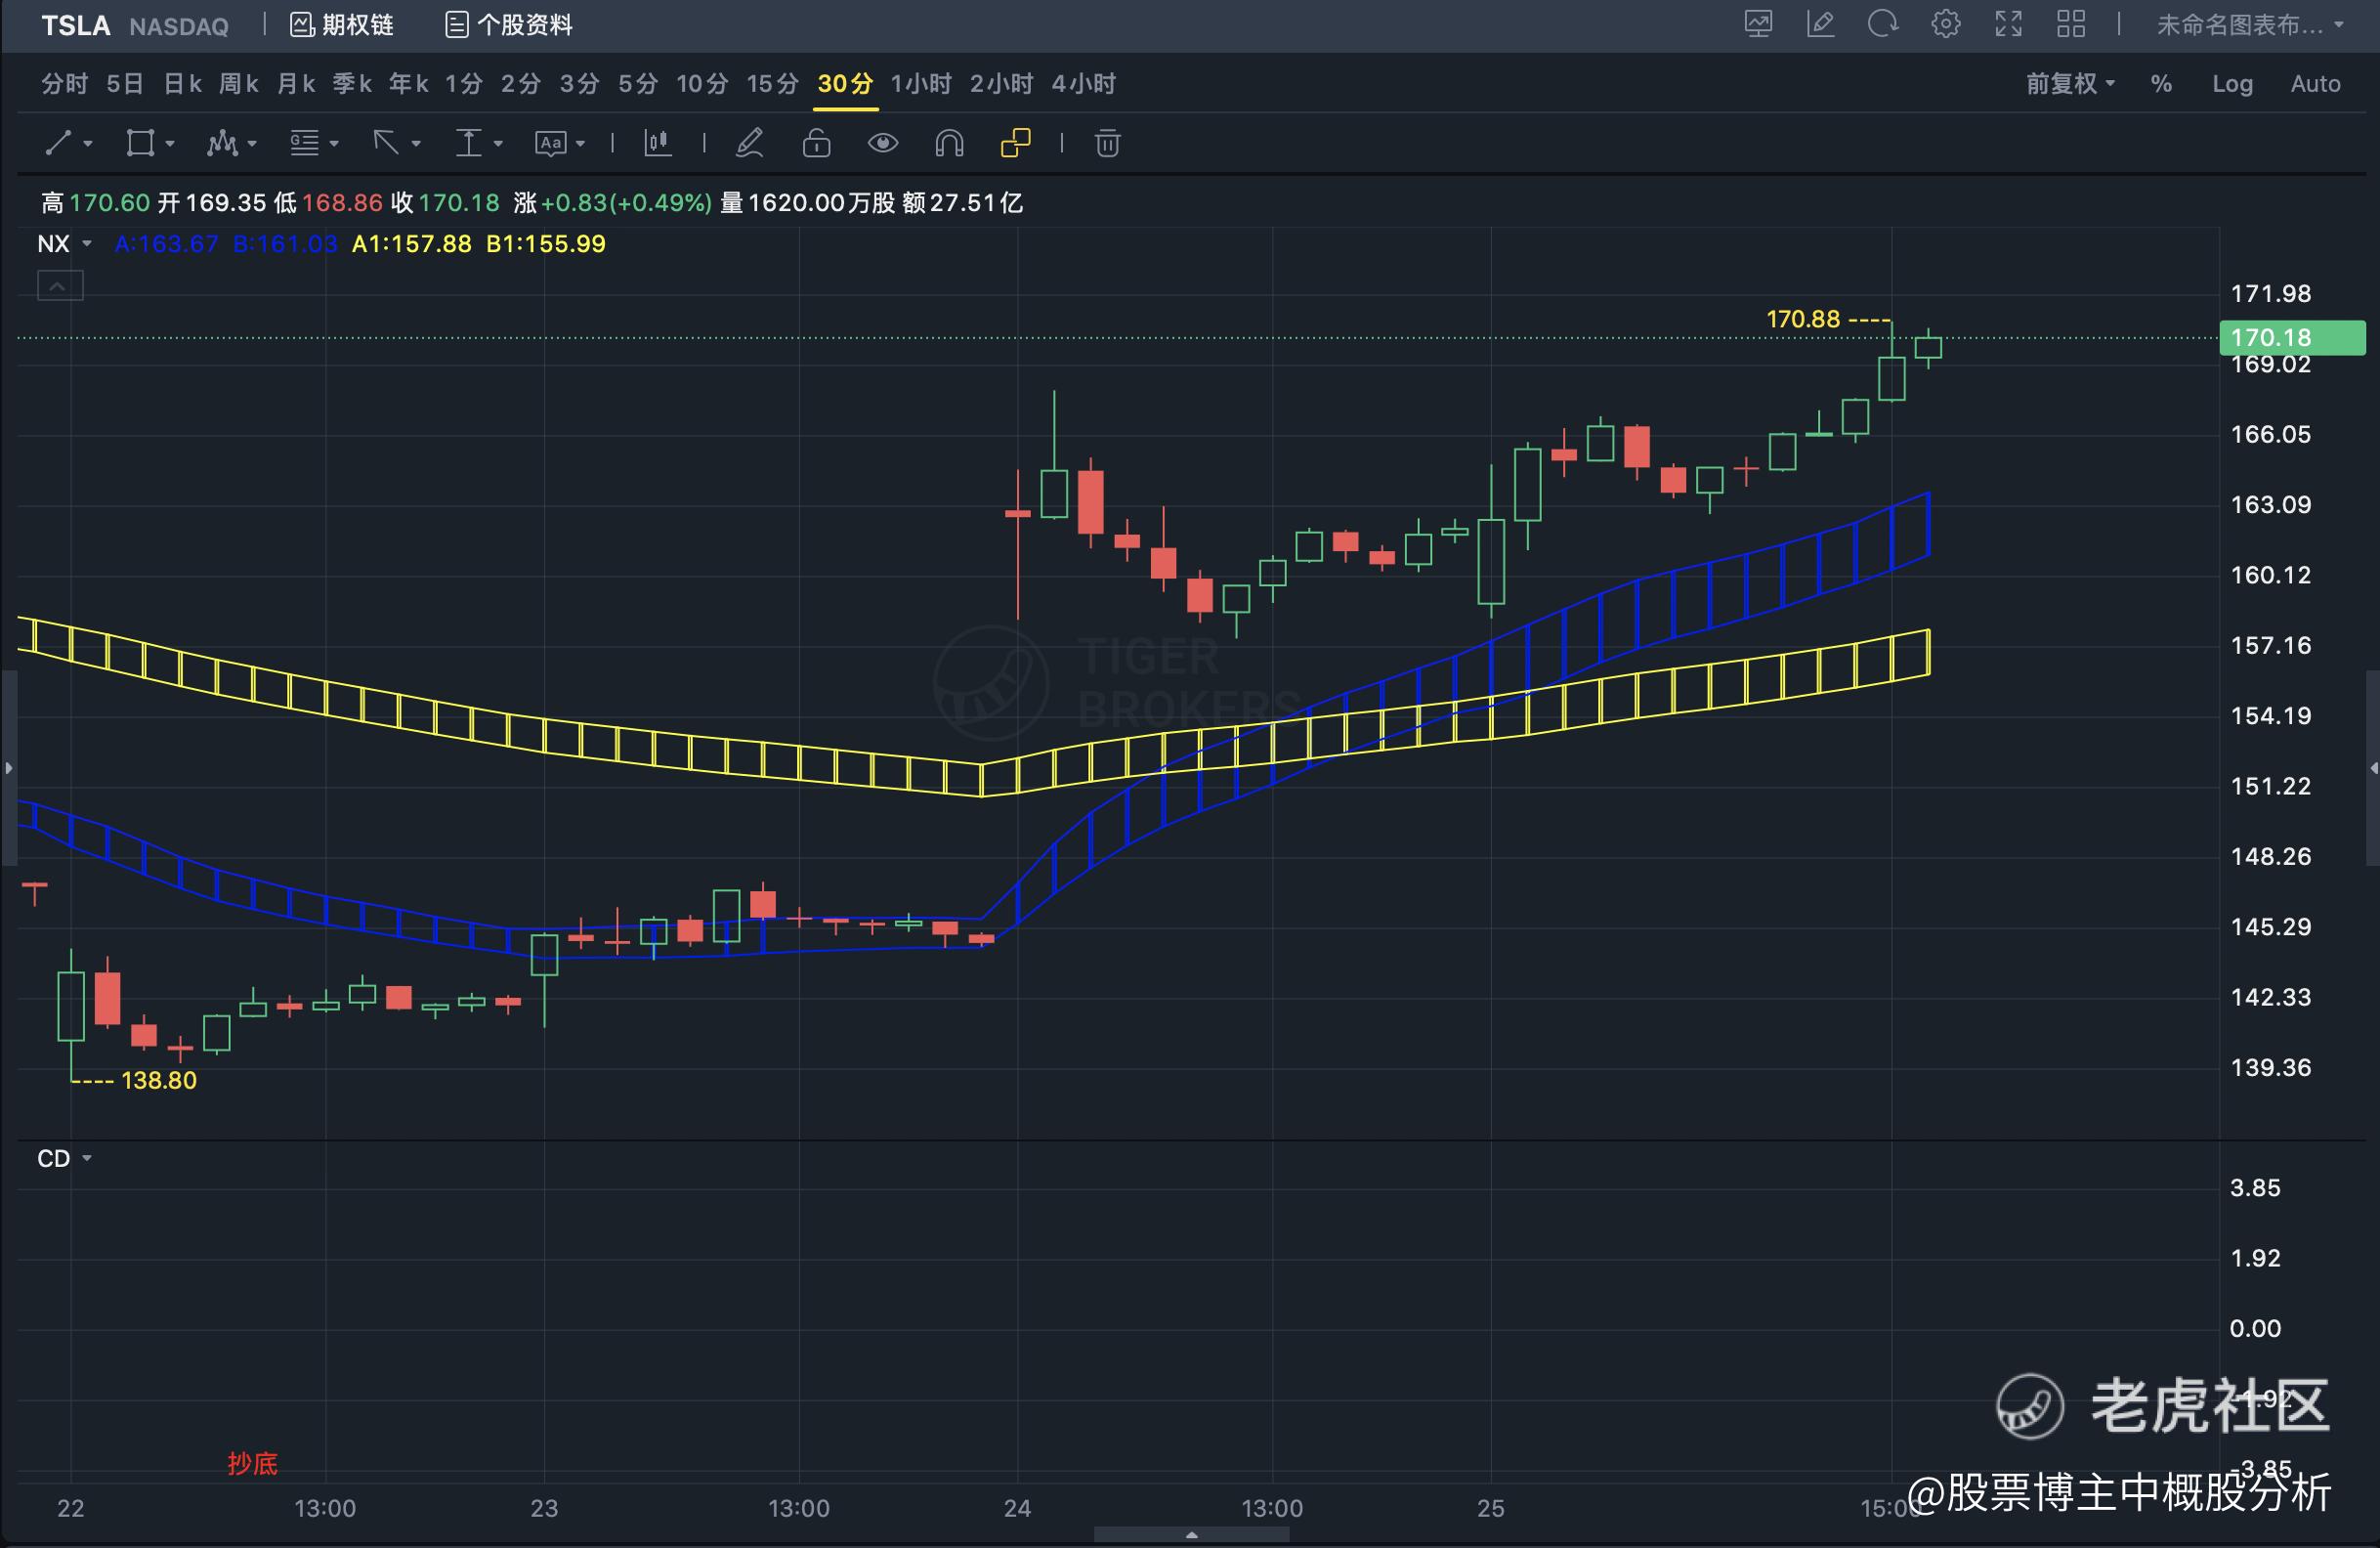Click the candlestick chart type icon
The width and height of the screenshot is (2380, 1548).
point(657,143)
